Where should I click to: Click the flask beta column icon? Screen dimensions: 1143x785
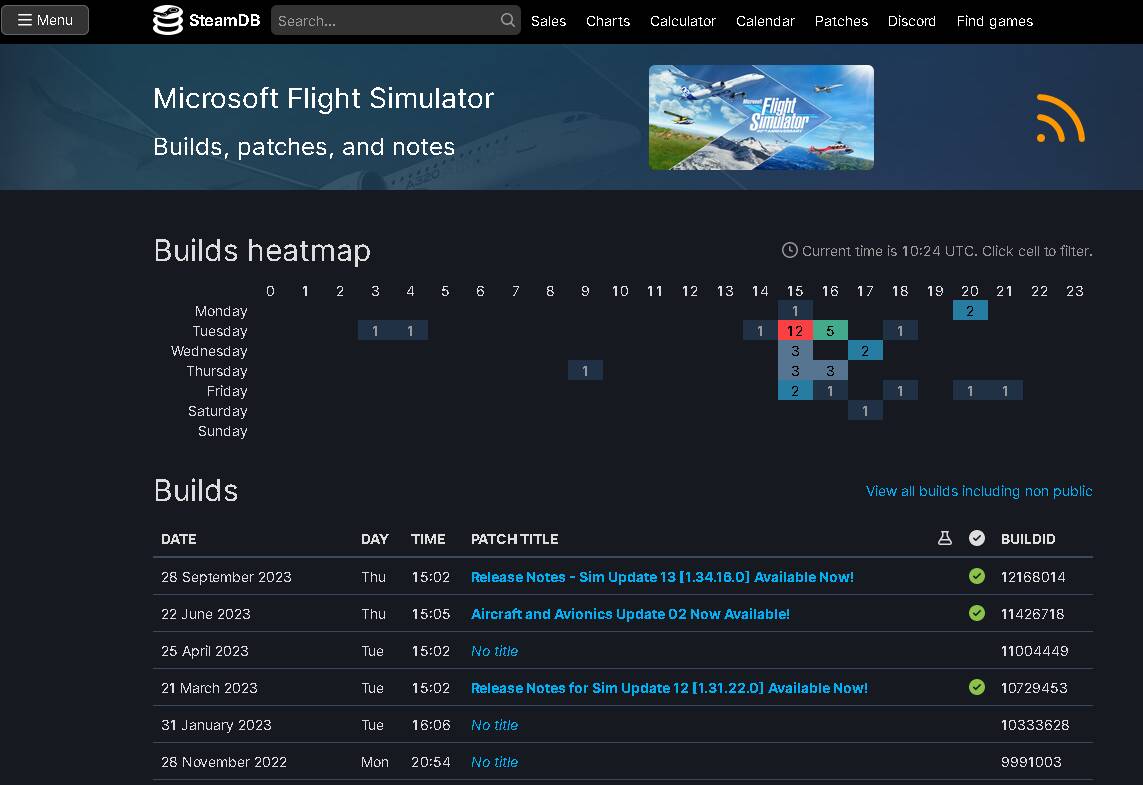(x=944, y=538)
